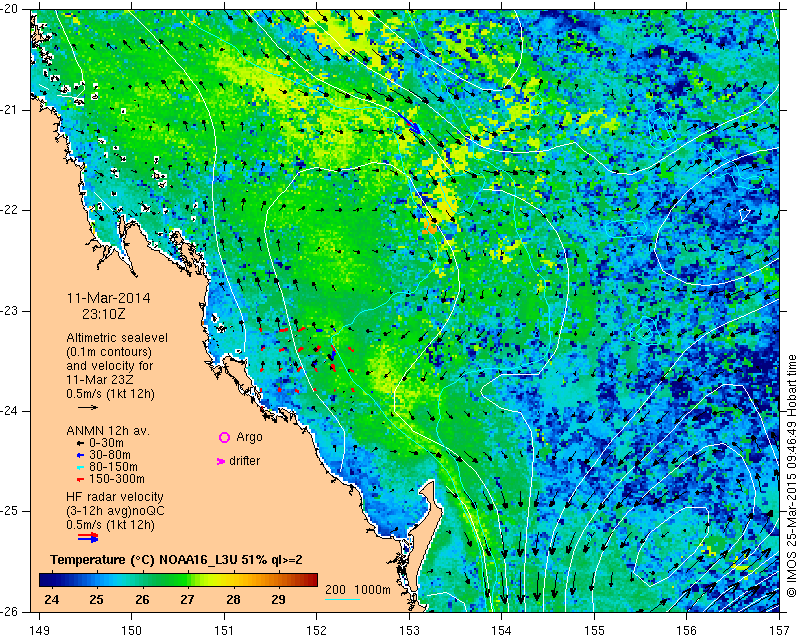Click the blue 30-80m ANMN arrow symbol
Screen dimensions: 800x640
pyautogui.click(x=80, y=455)
